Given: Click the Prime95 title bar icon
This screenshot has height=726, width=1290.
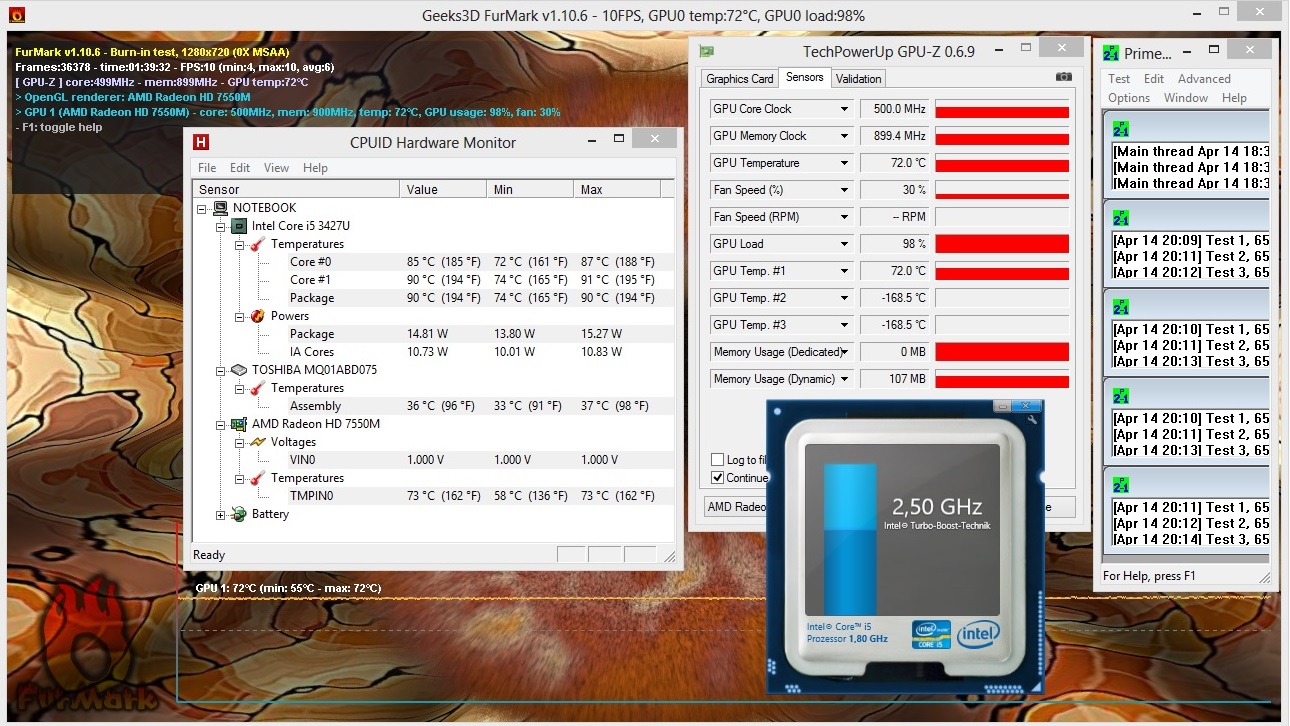Looking at the screenshot, I should 1112,53.
